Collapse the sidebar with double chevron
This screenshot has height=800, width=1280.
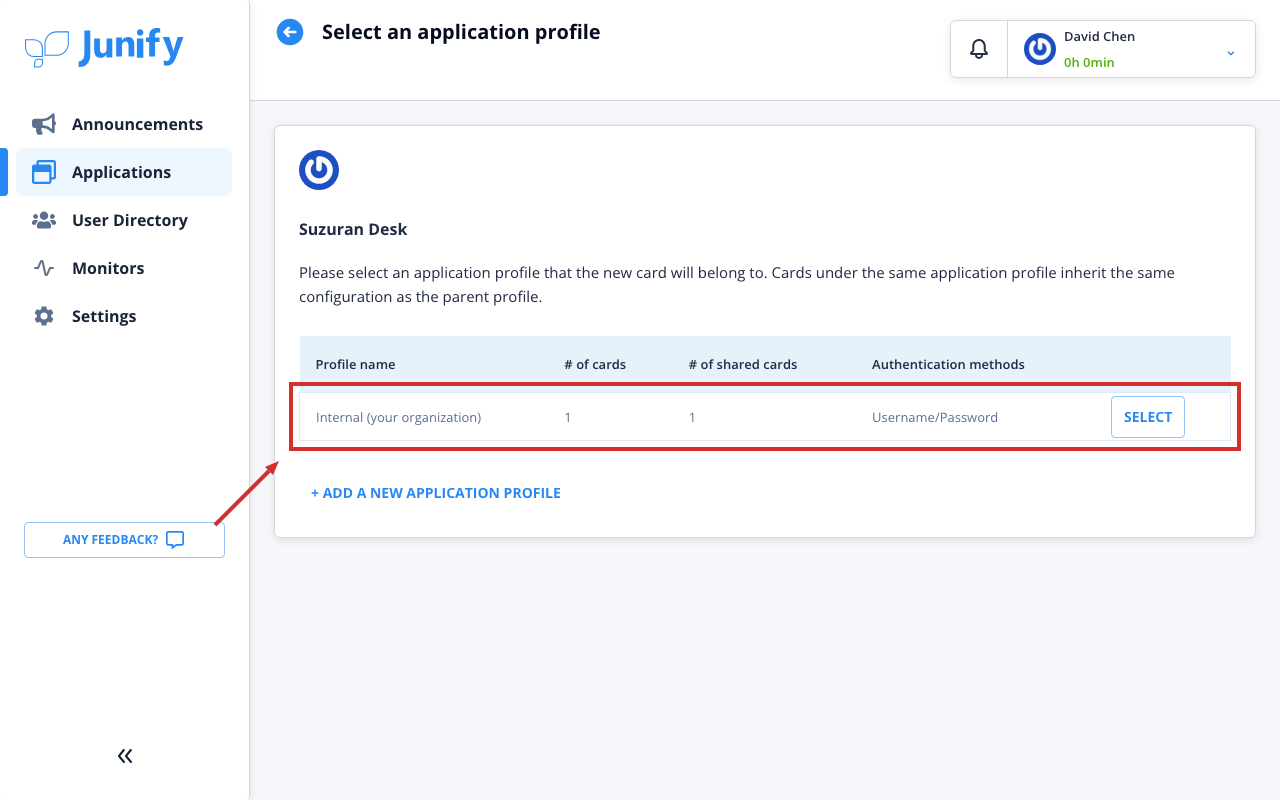(125, 756)
